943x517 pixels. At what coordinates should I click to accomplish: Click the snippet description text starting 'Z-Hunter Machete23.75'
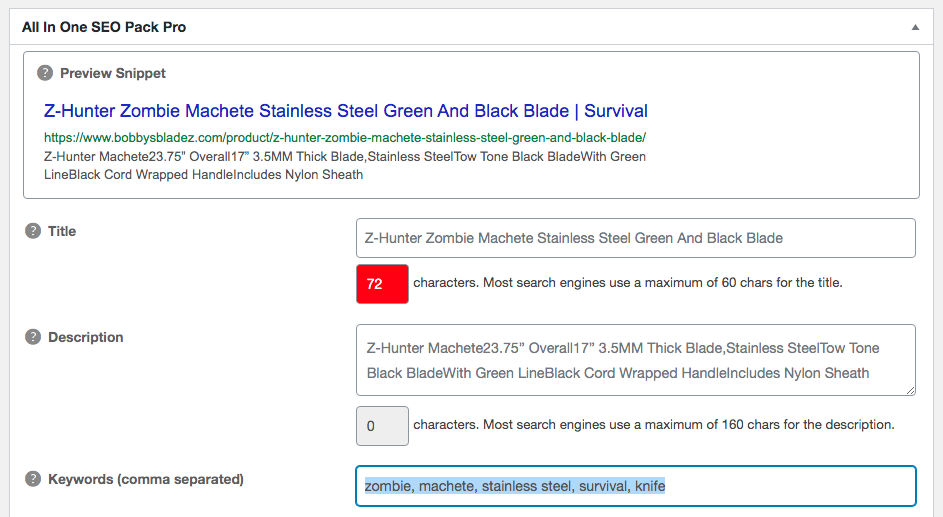click(x=345, y=165)
